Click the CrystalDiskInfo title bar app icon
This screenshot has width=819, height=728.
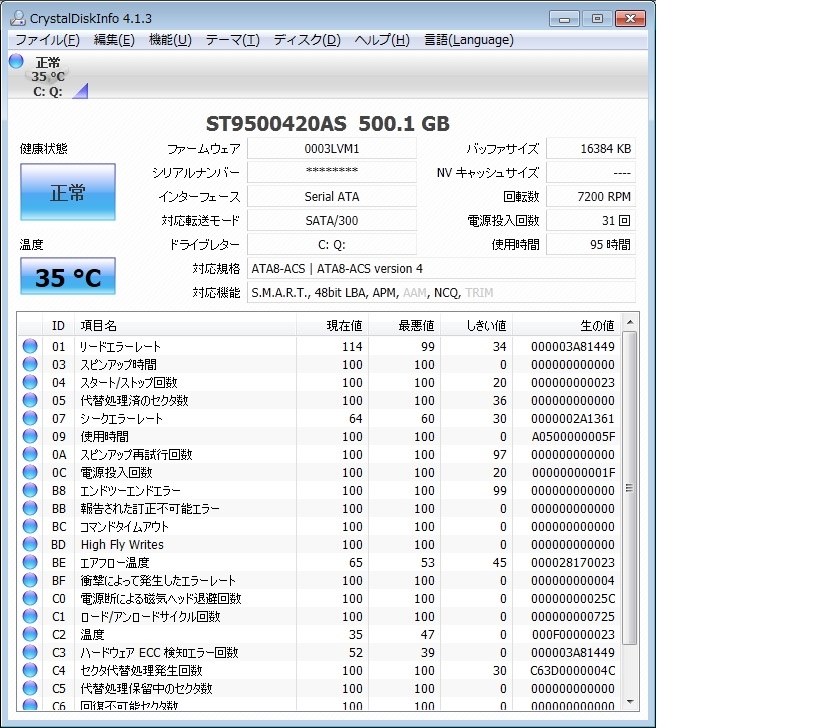tap(18, 18)
